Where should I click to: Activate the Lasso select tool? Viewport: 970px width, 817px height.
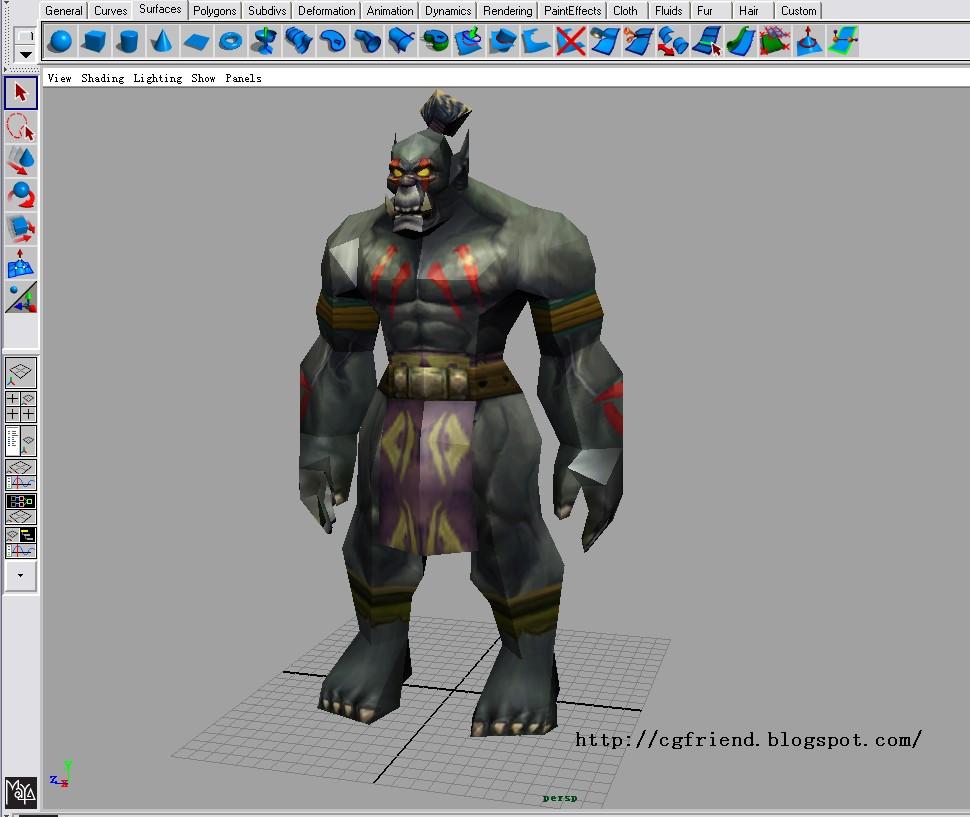(x=21, y=127)
